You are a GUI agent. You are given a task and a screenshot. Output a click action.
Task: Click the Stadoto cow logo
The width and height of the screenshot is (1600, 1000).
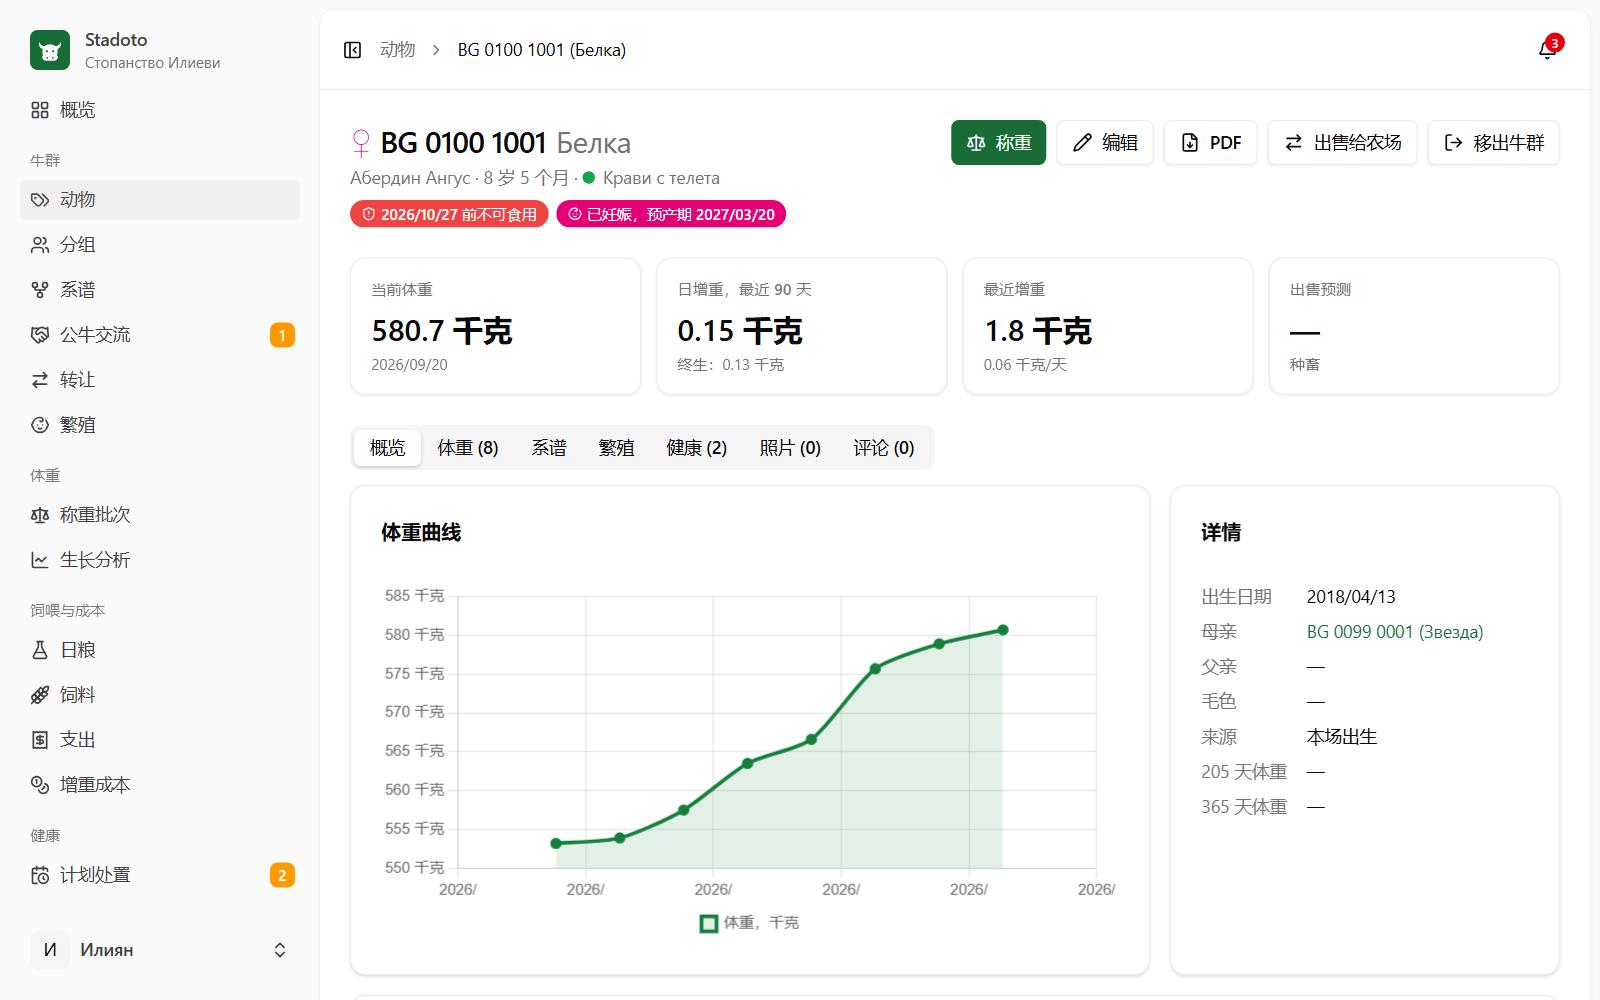coord(50,50)
